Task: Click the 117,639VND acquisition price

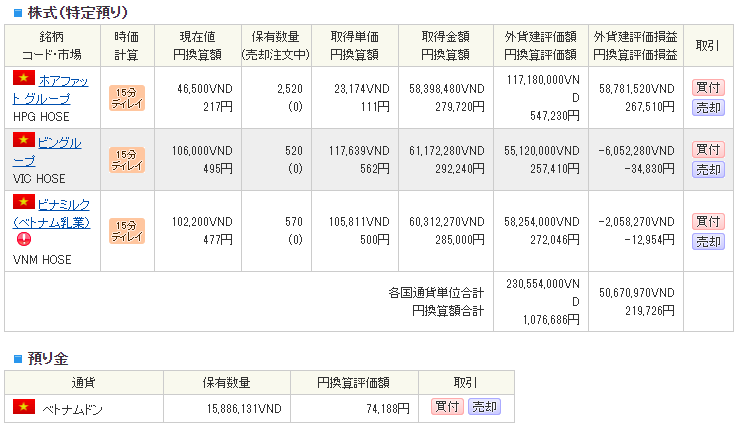Action: 359,151
